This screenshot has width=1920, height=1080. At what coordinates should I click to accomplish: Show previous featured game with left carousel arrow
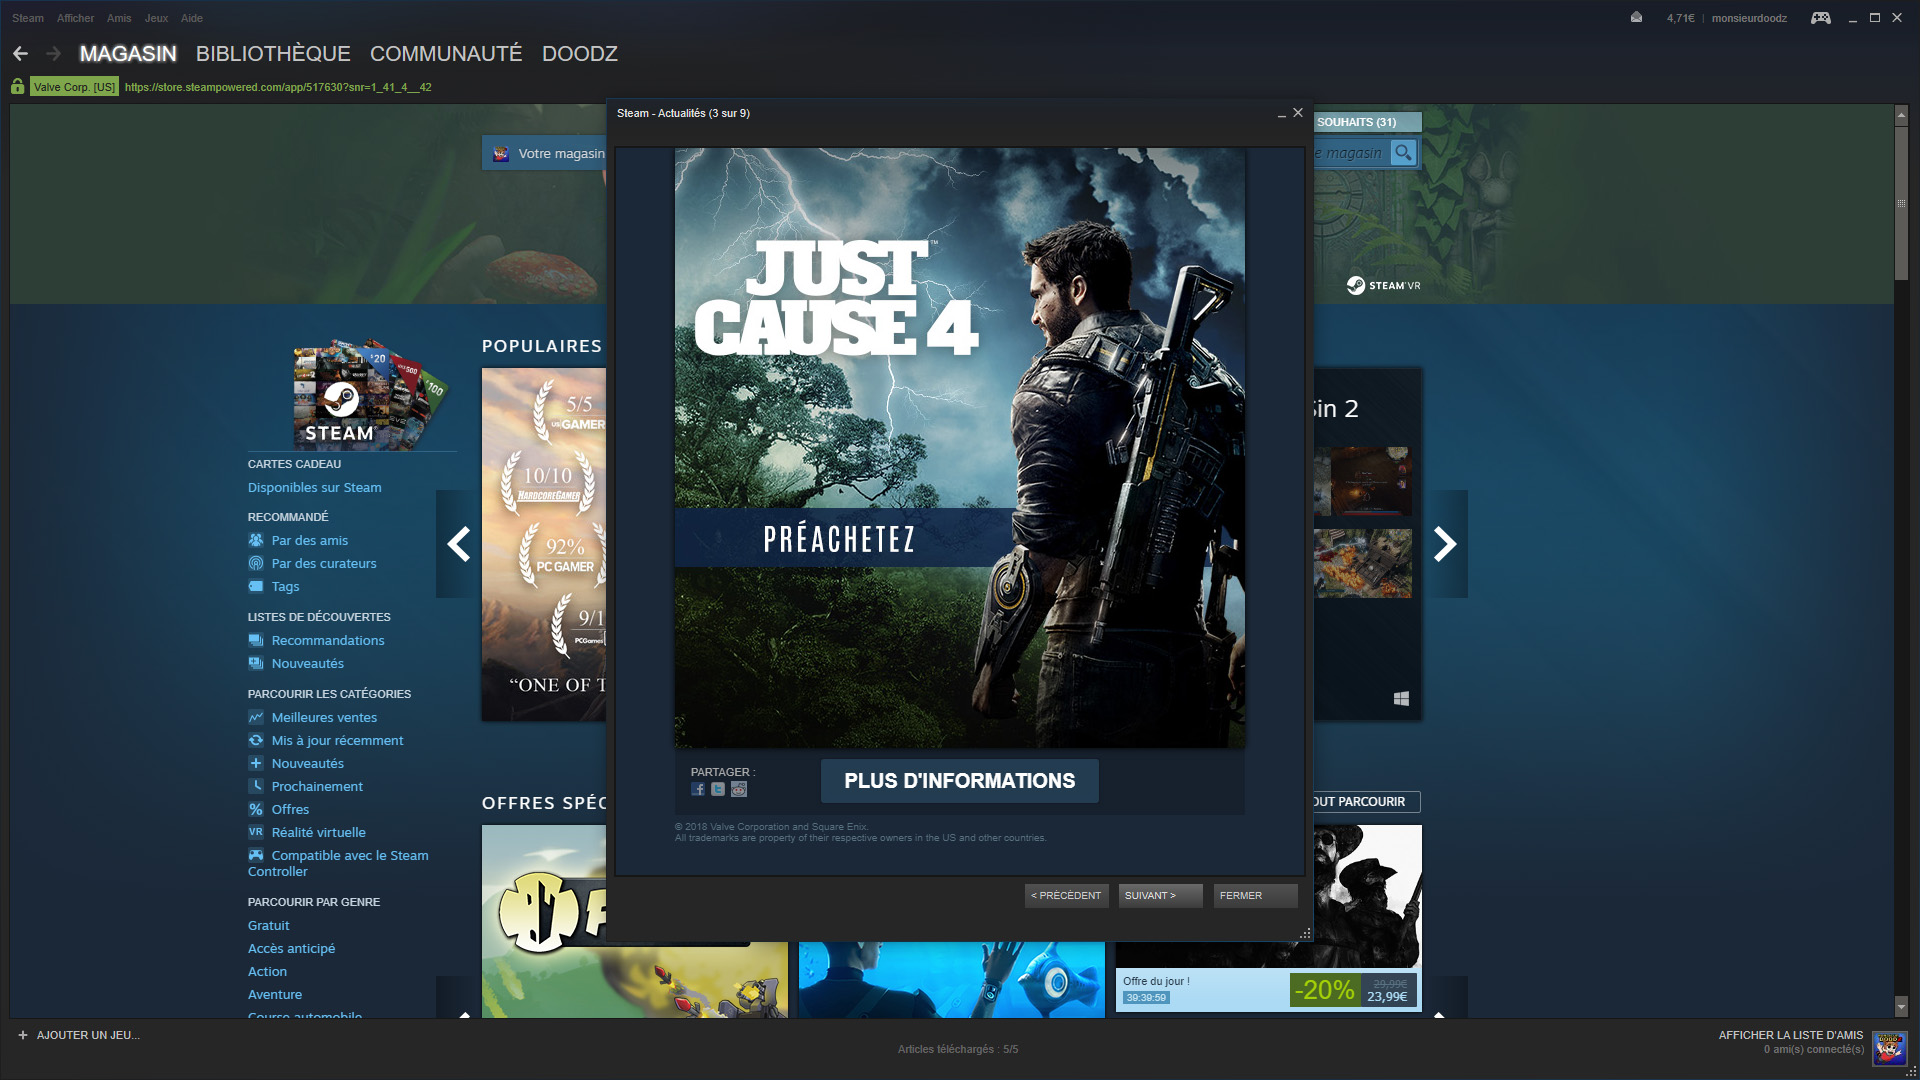tap(458, 544)
